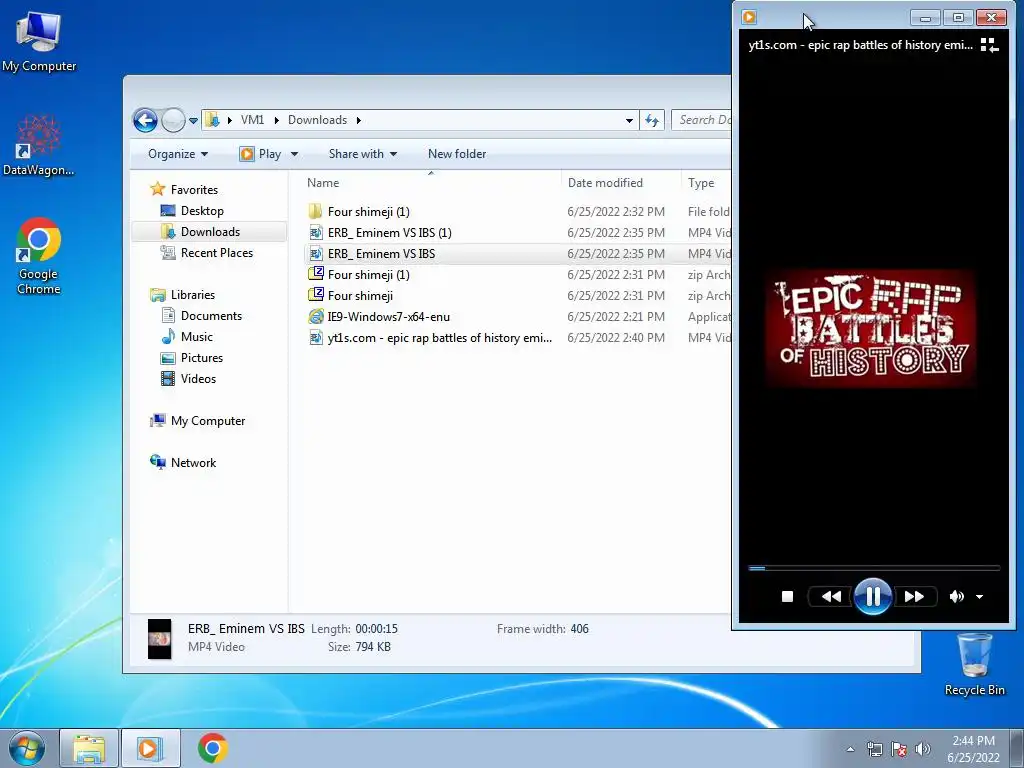
Task: Go back in Explorer
Action: pyautogui.click(x=145, y=120)
